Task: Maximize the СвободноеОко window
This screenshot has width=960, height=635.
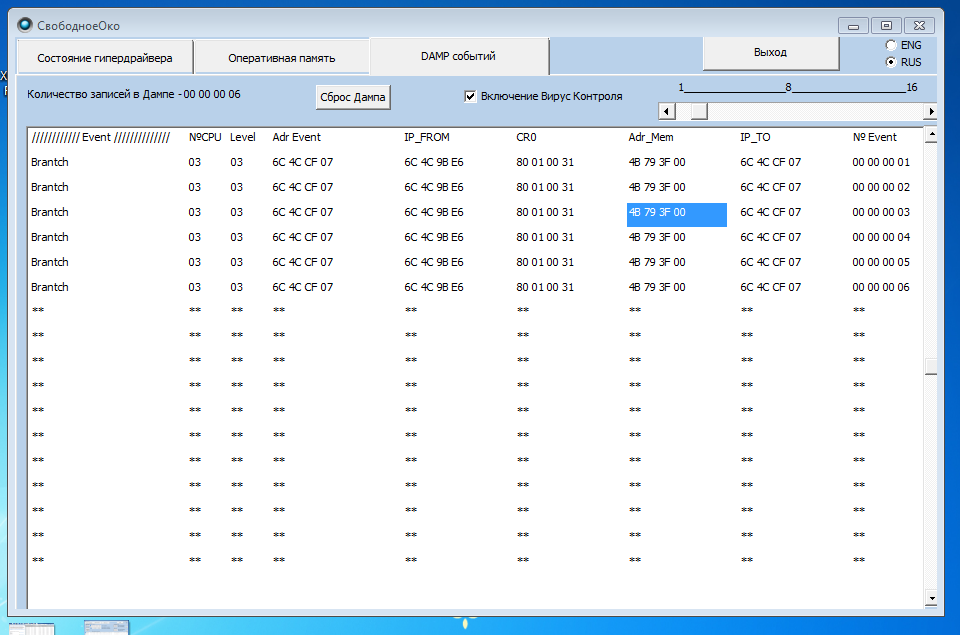Action: 886,26
